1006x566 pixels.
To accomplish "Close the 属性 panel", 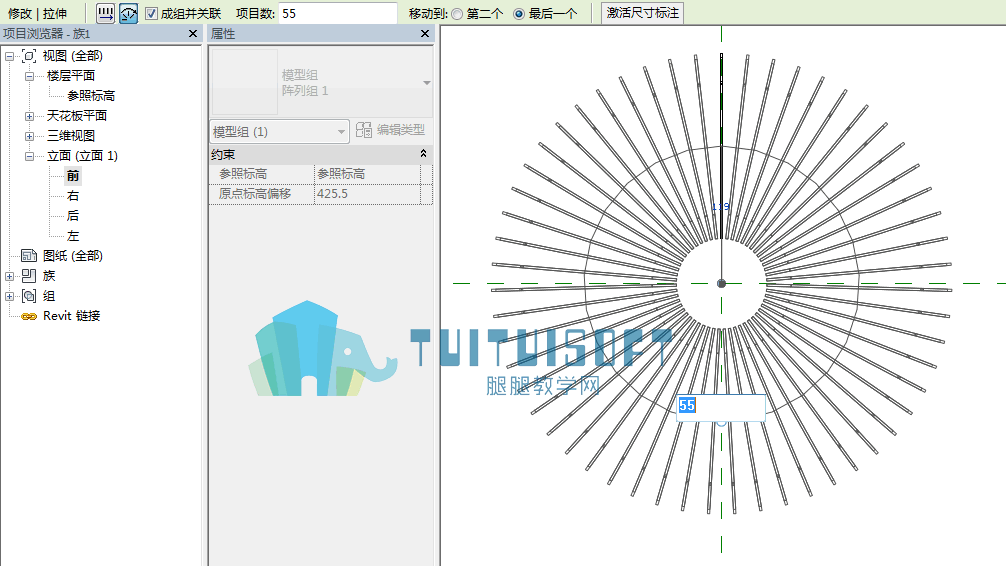I will (425, 33).
